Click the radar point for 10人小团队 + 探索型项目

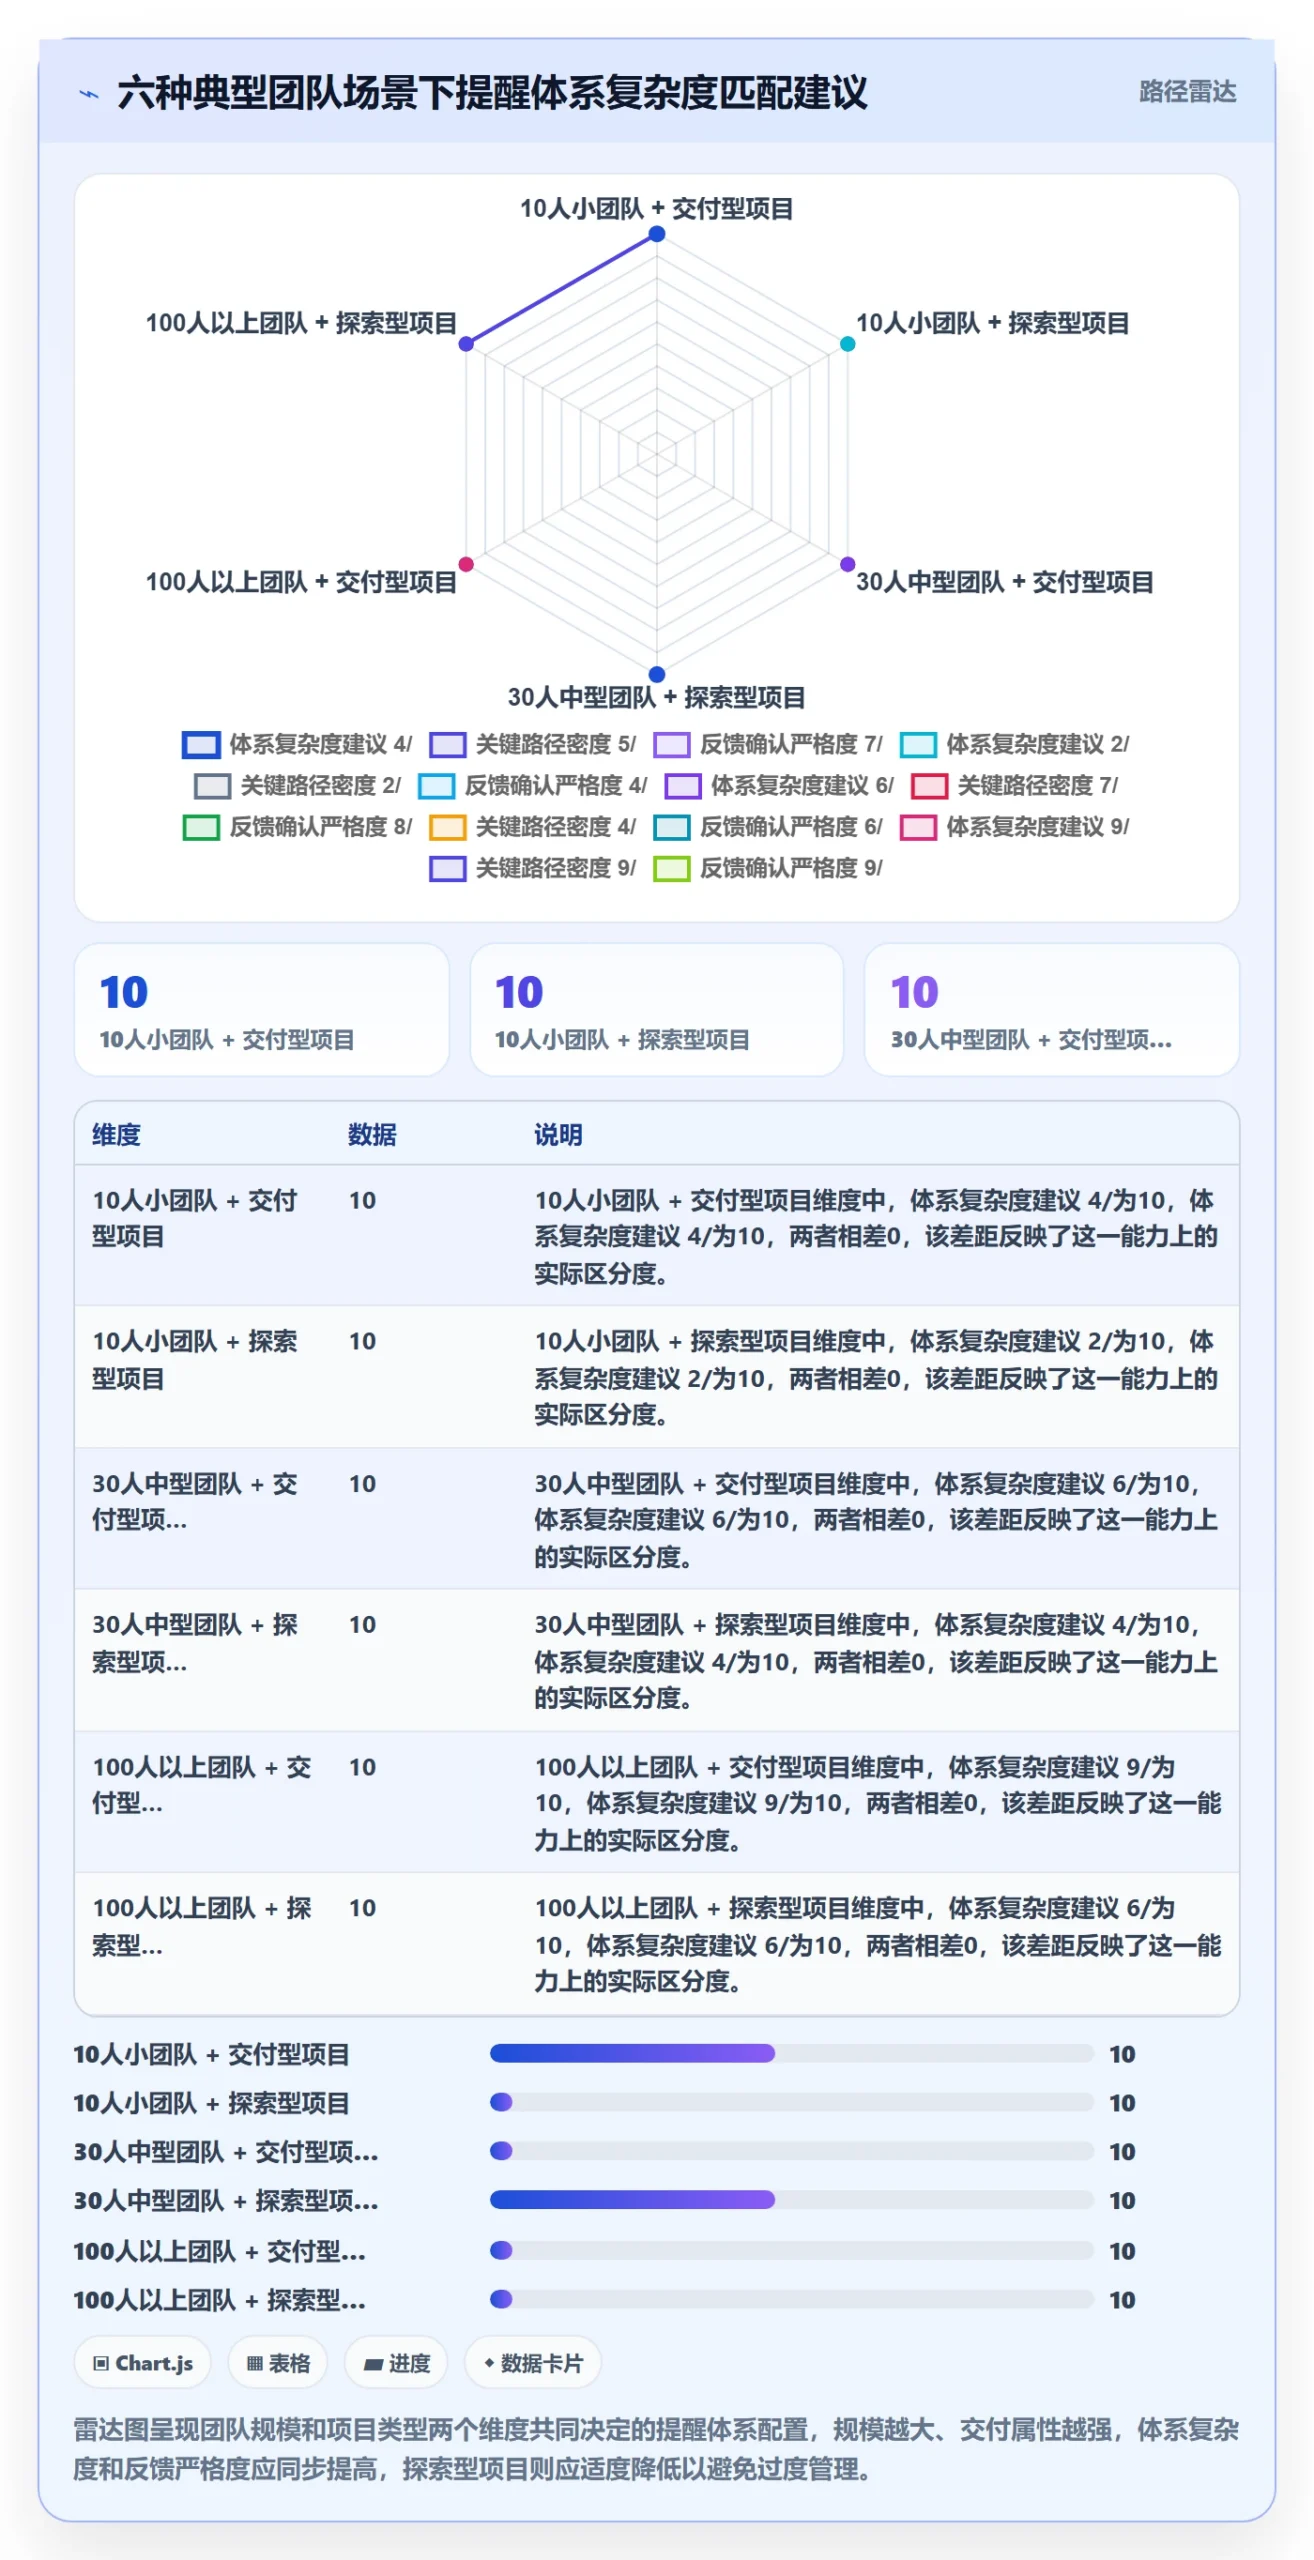847,344
